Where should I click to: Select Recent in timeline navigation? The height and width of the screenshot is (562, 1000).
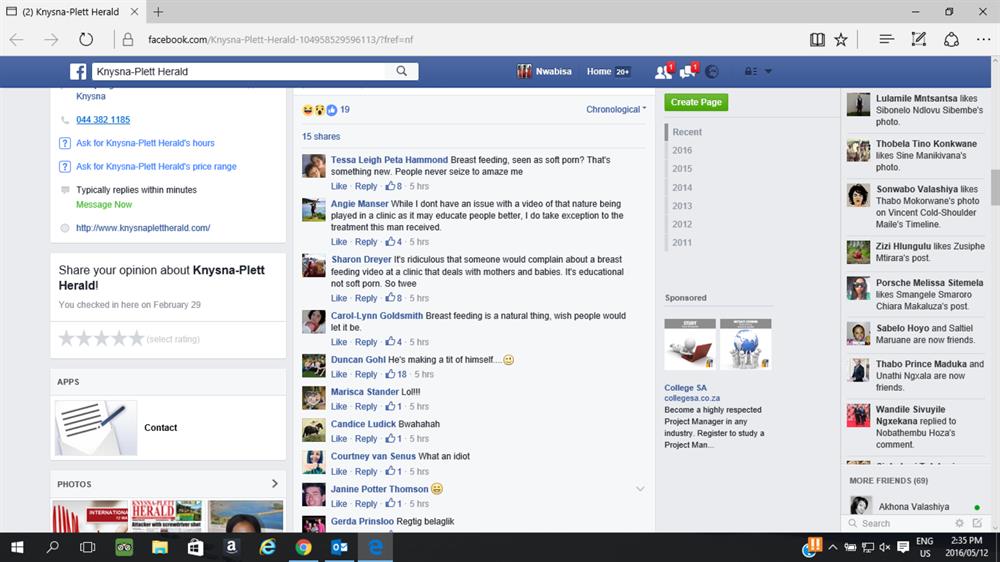tap(687, 132)
